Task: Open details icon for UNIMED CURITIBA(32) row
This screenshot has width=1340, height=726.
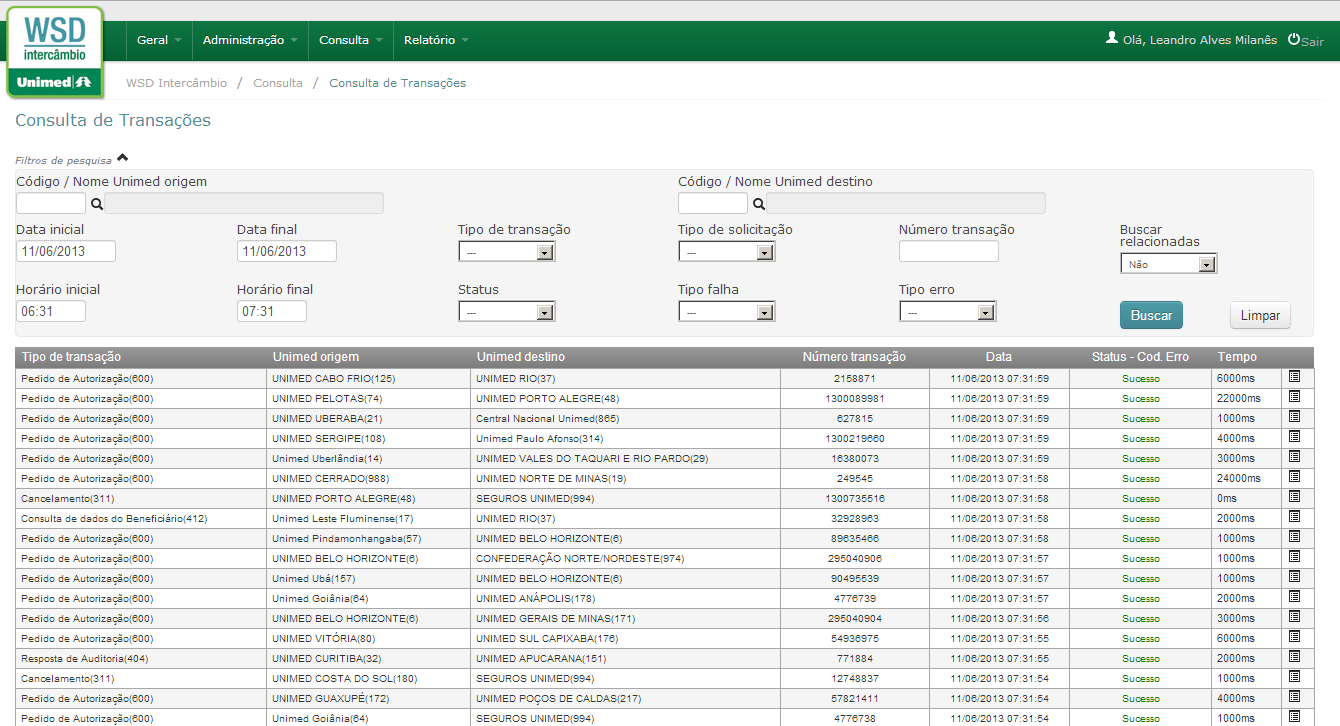Action: [x=1294, y=657]
